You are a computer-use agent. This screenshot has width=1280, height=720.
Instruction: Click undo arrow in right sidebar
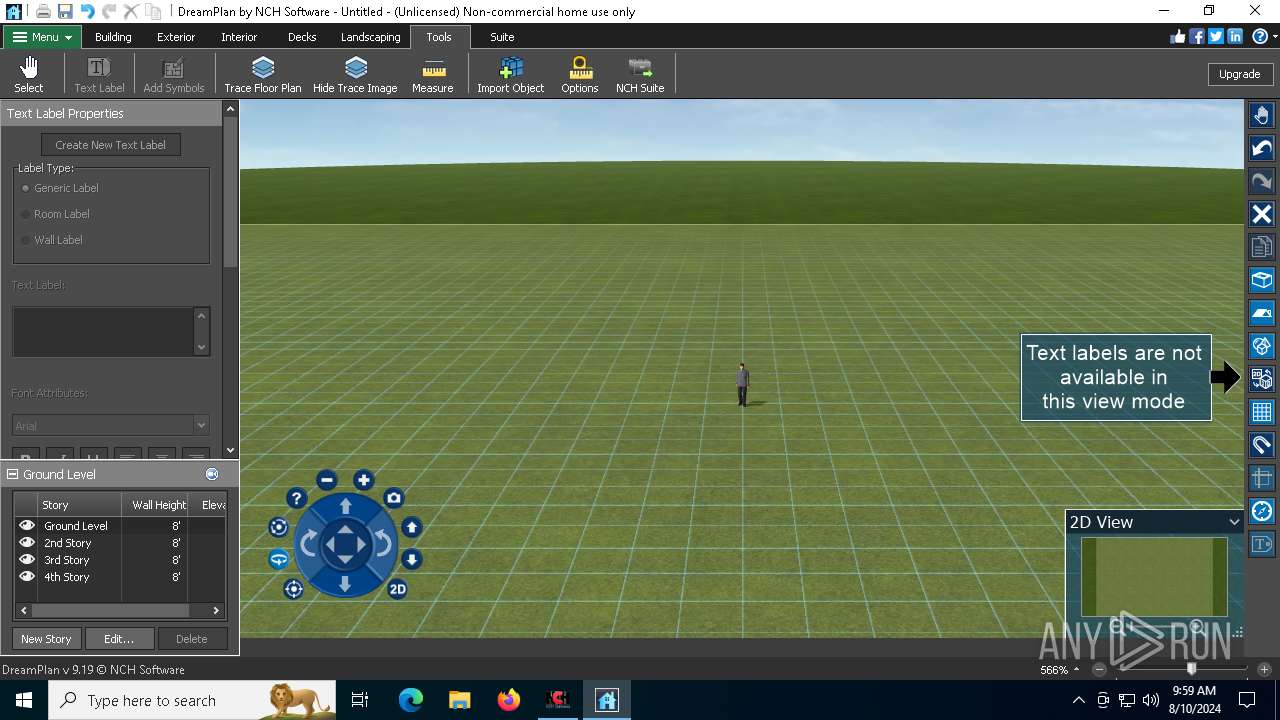(x=1262, y=149)
